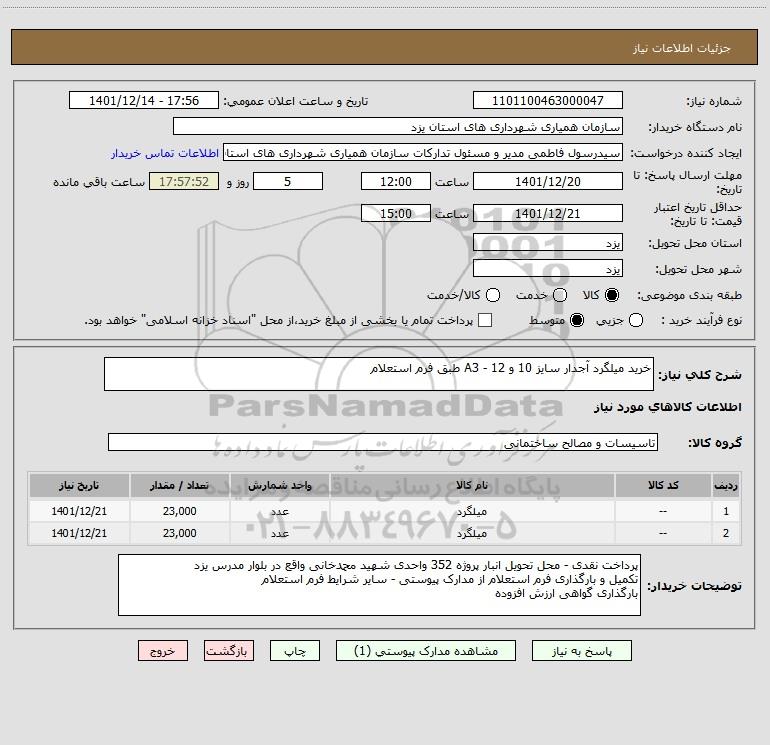Screen dimensions: 770x745
Task: Click the نام کالا column header
Action: (472, 486)
